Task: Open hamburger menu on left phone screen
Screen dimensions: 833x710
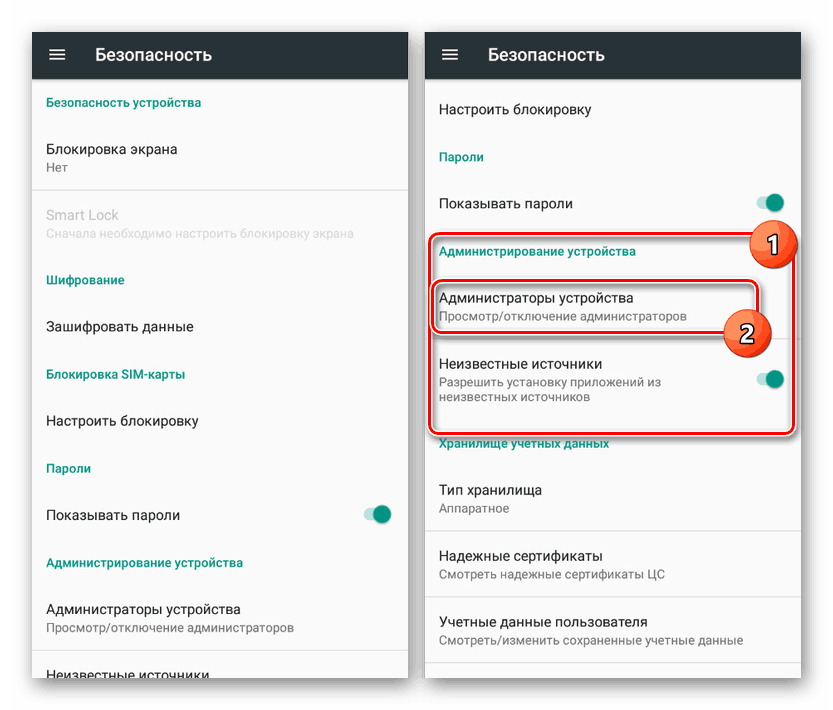Action: [57, 55]
